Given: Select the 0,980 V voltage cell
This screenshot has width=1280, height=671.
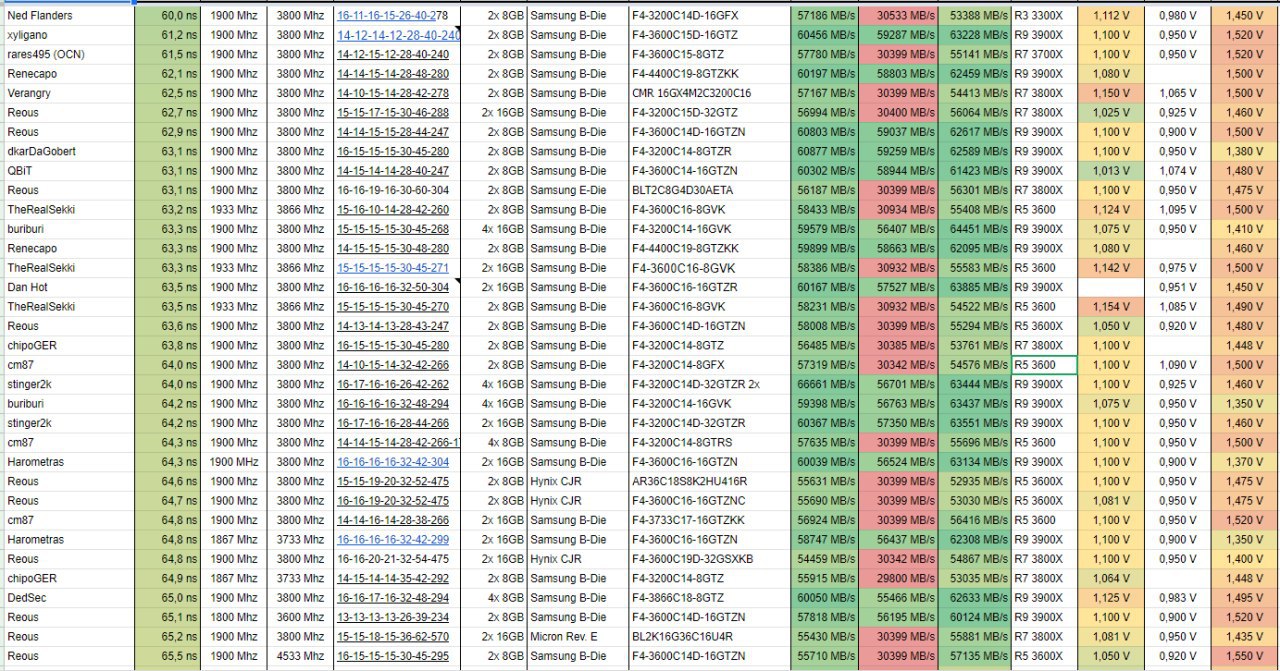Looking at the screenshot, I should pyautogui.click(x=1177, y=16).
